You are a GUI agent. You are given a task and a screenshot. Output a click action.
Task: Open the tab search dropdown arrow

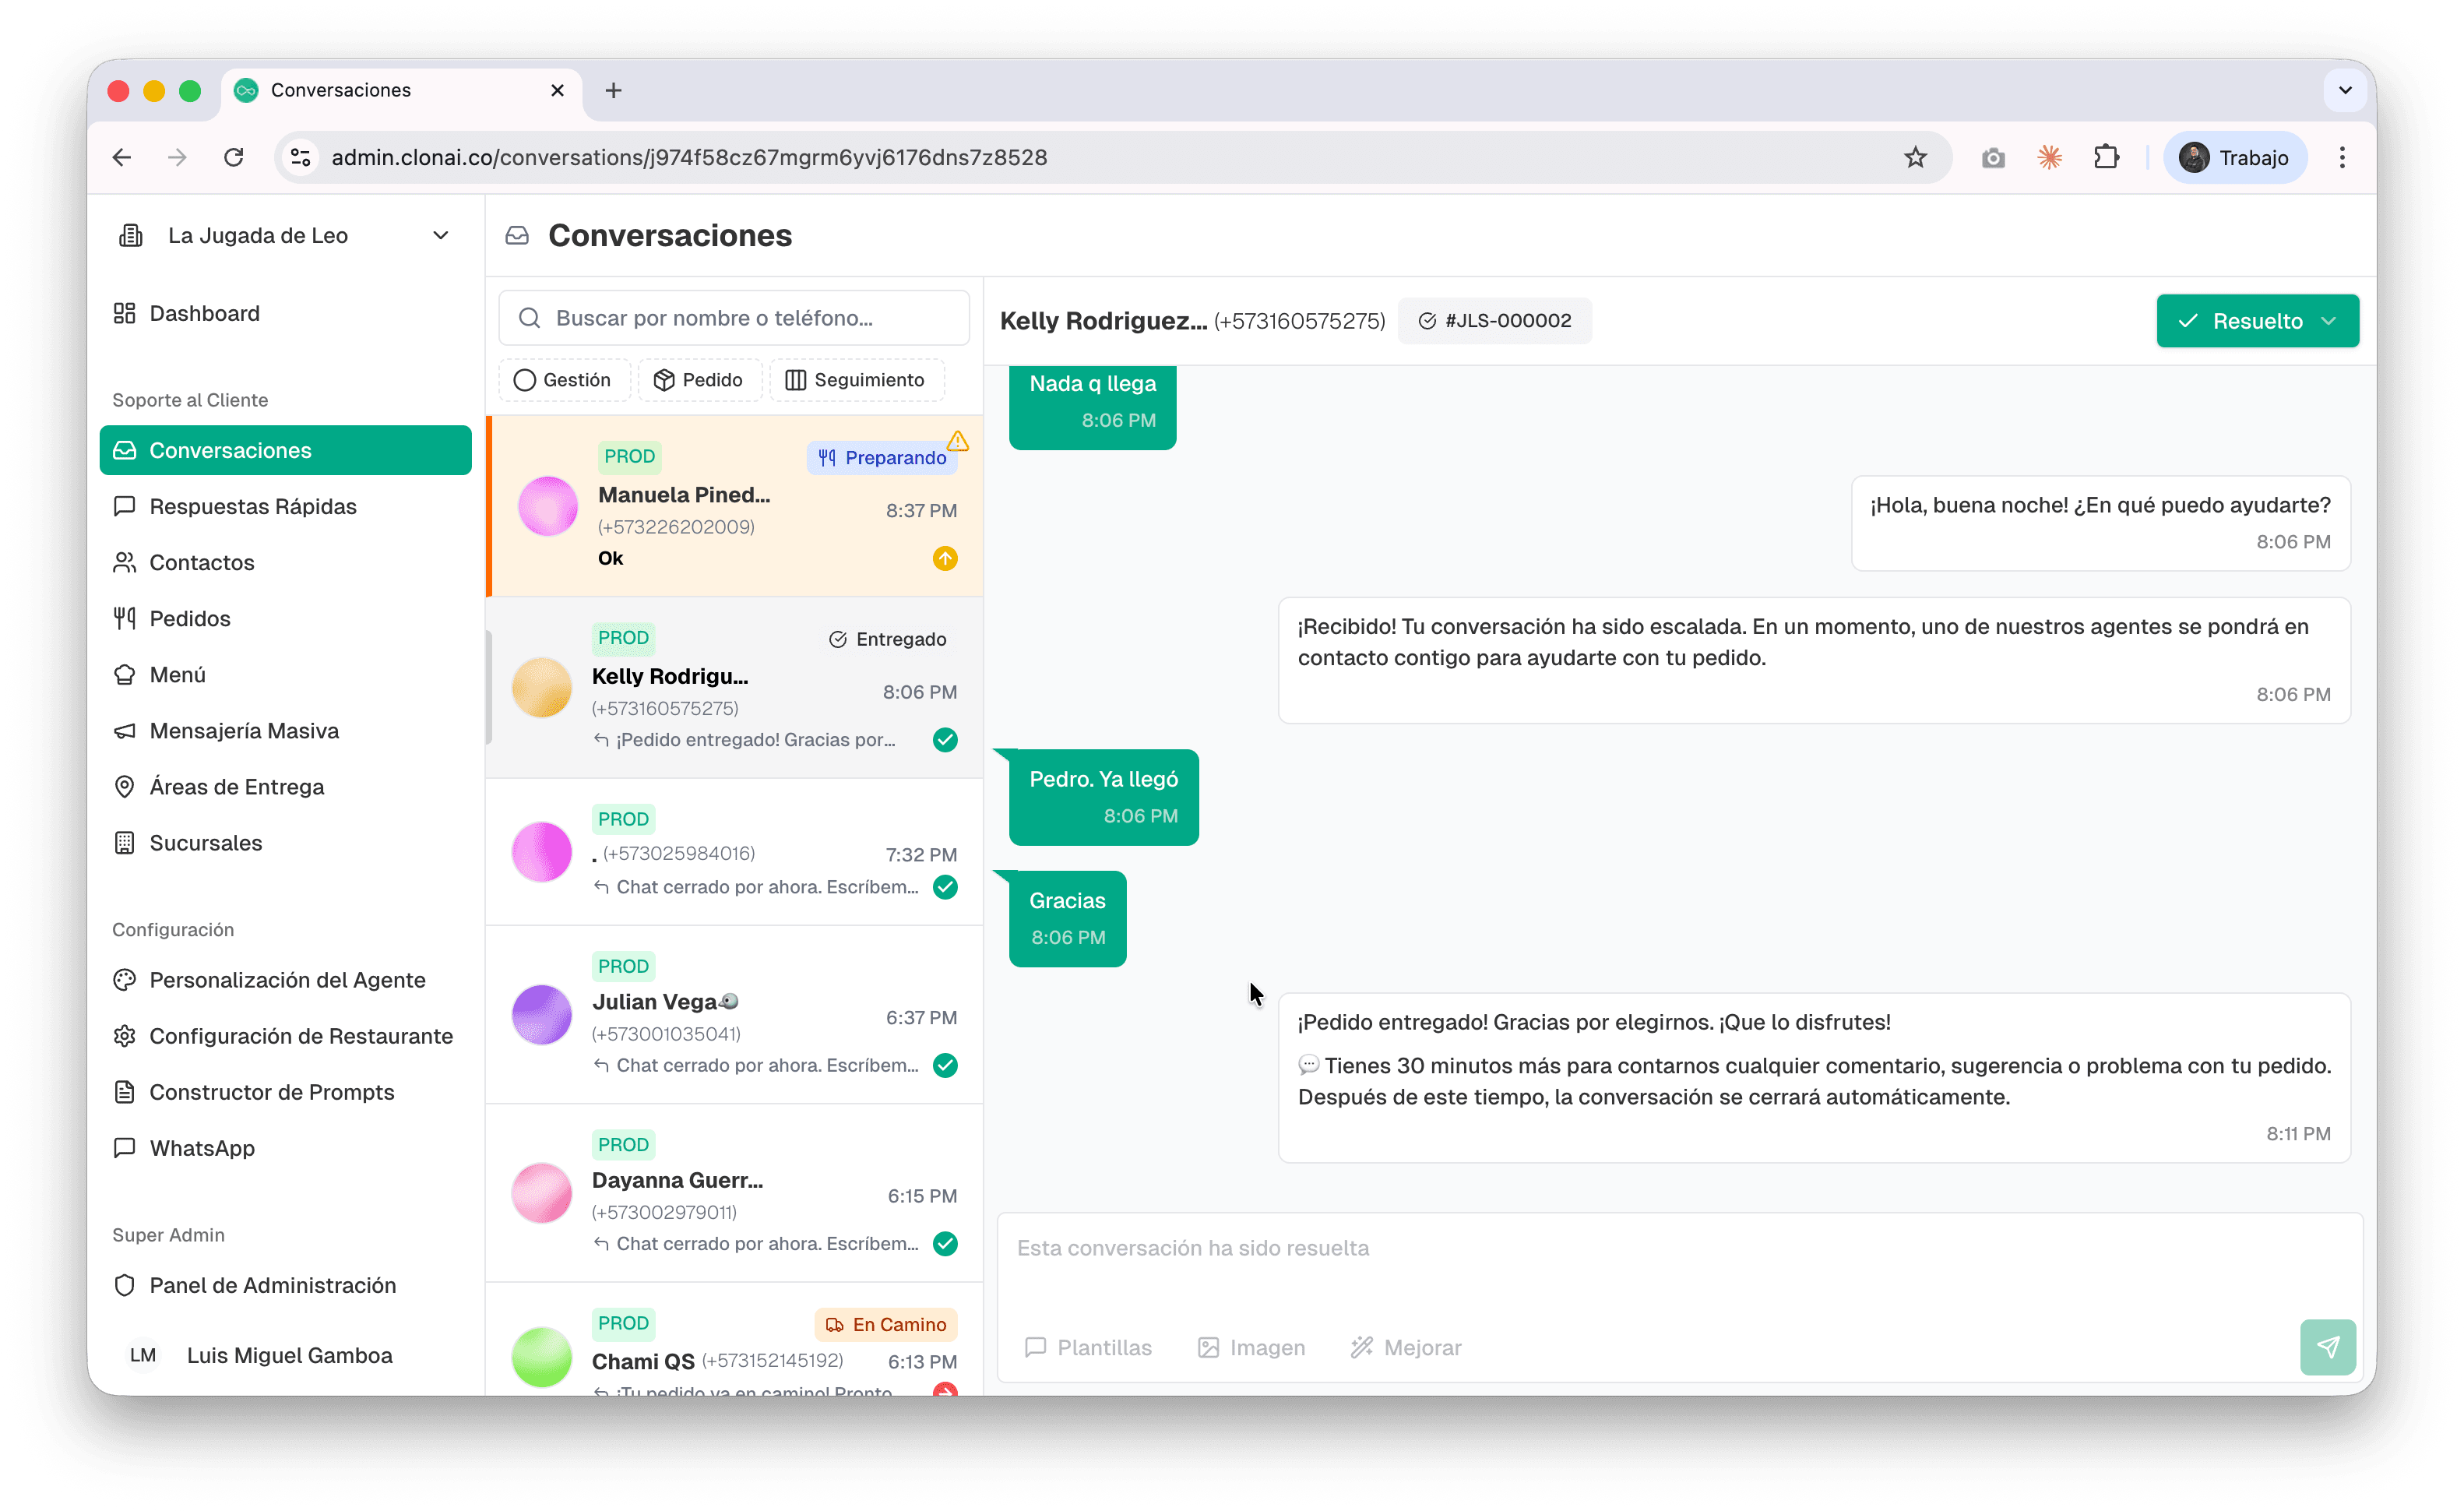pyautogui.click(x=2345, y=90)
